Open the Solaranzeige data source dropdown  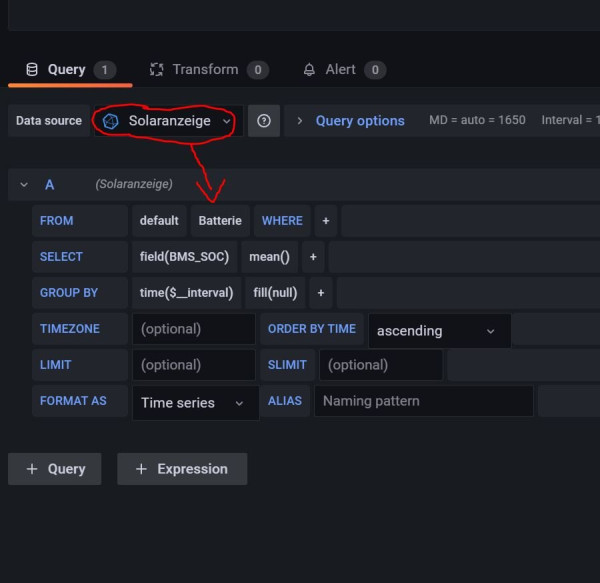tap(168, 121)
